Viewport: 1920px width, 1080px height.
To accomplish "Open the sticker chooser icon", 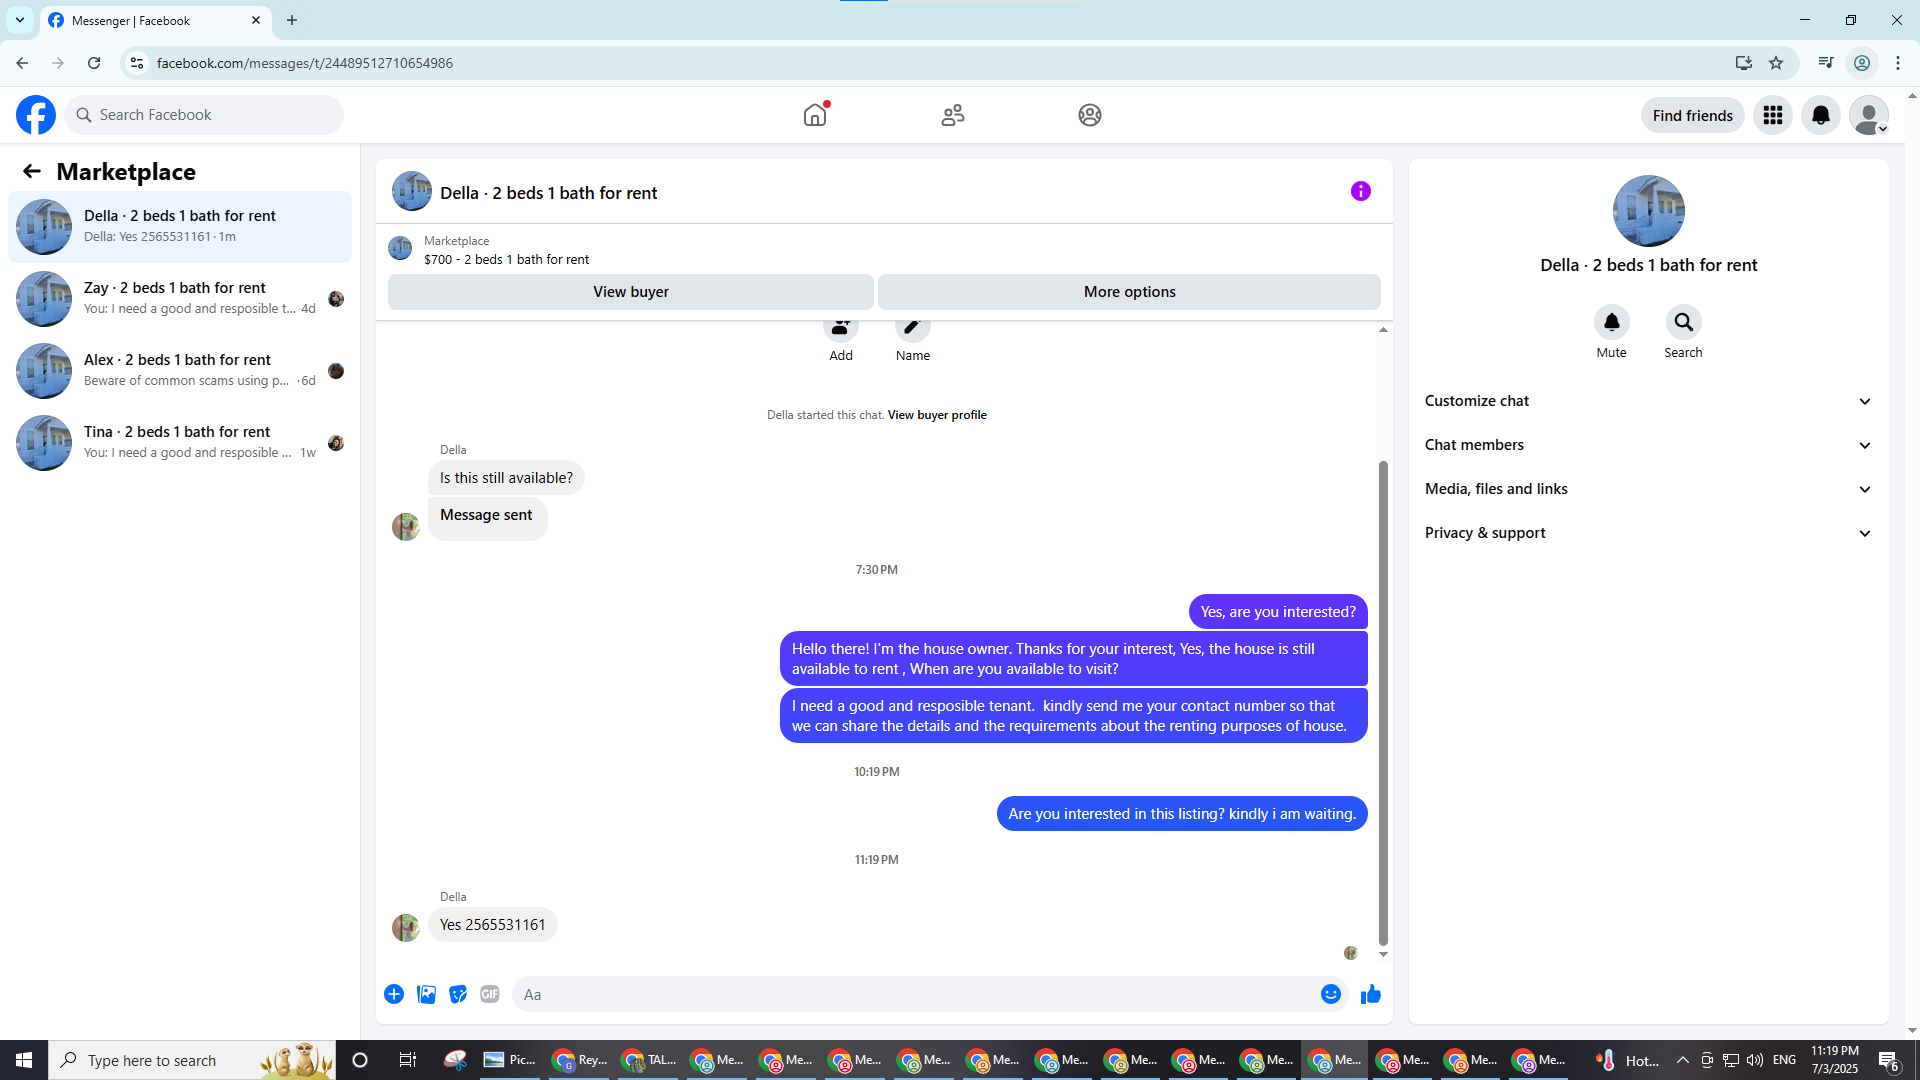I will [x=458, y=994].
